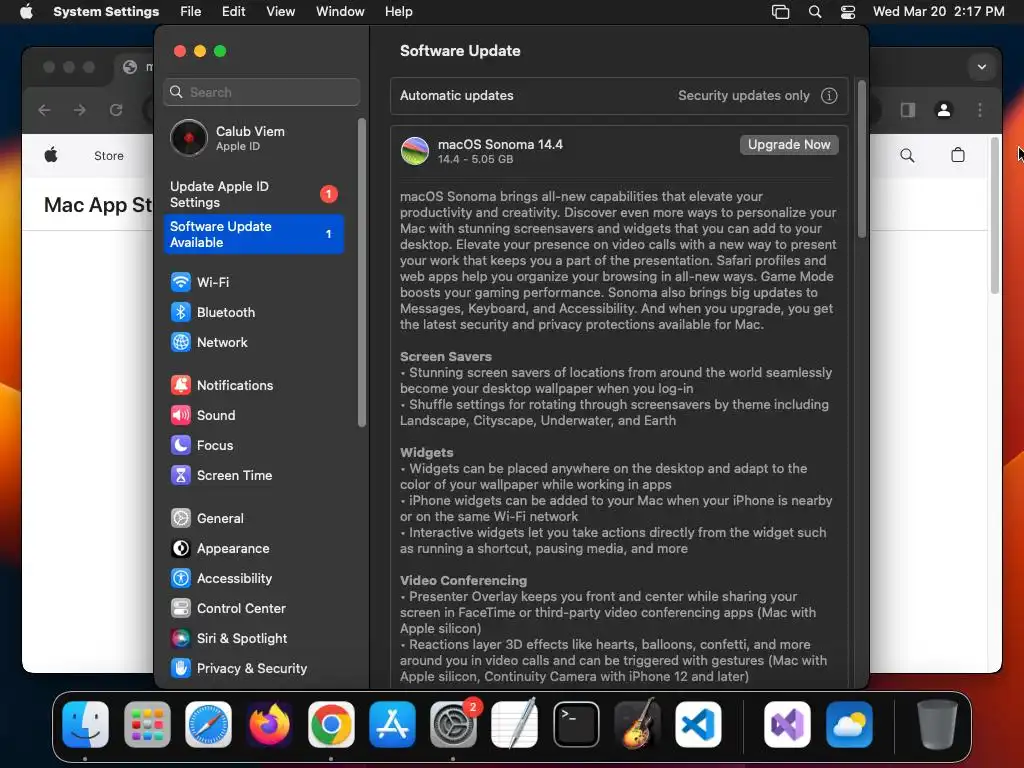
Task: Open System Settings from the Dock
Action: pyautogui.click(x=453, y=725)
